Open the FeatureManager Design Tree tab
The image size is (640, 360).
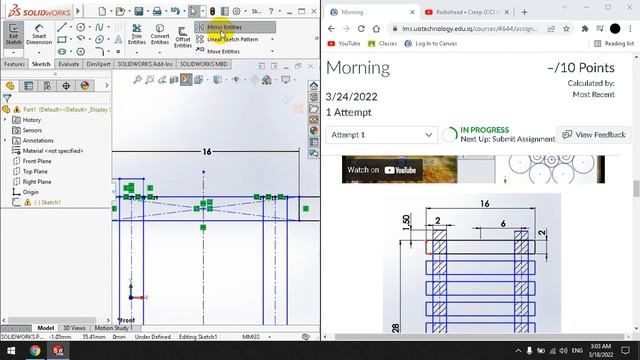10,86
